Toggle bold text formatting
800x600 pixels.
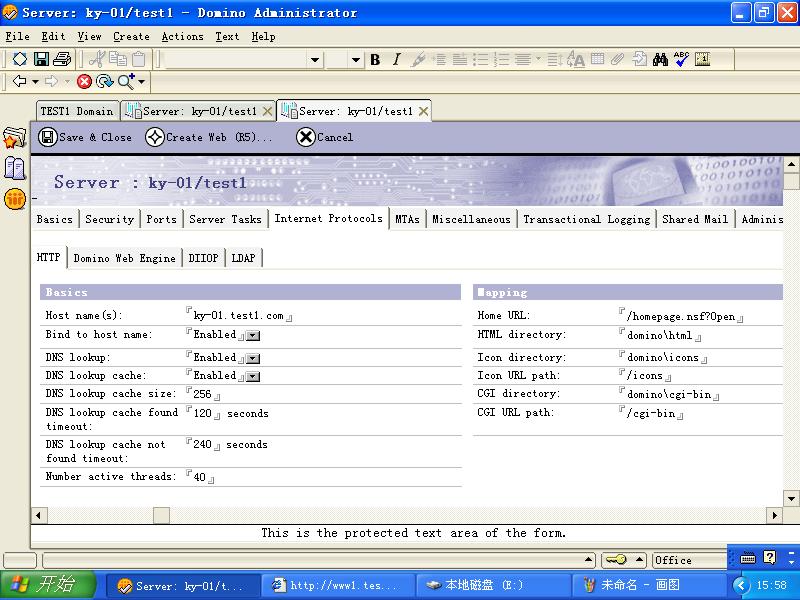(375, 60)
